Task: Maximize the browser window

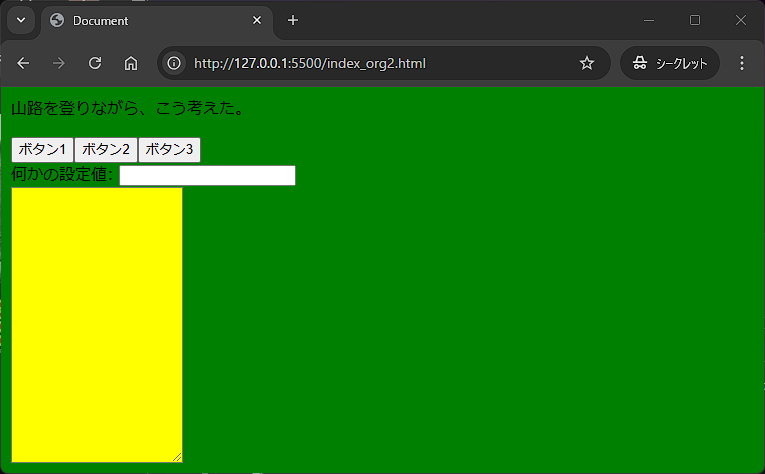Action: 695,20
